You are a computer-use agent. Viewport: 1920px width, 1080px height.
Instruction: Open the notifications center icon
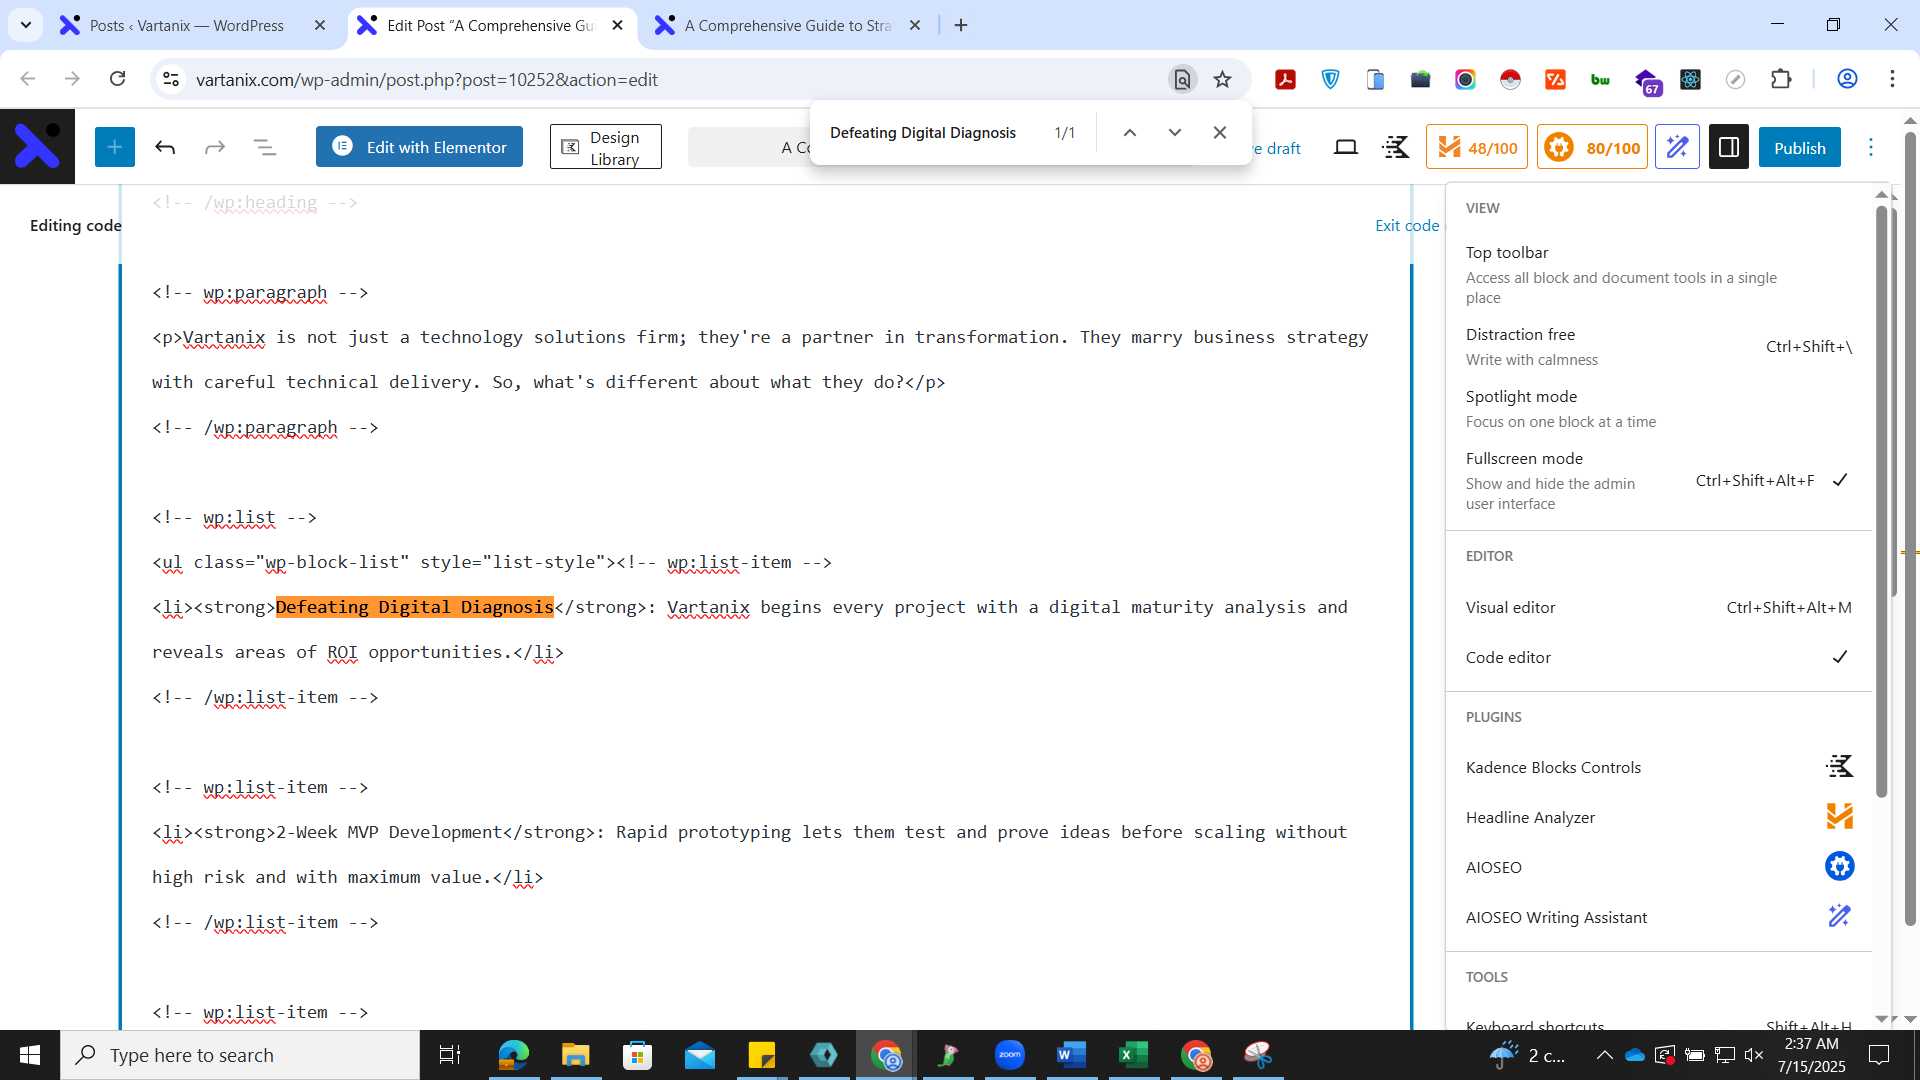1879,1055
